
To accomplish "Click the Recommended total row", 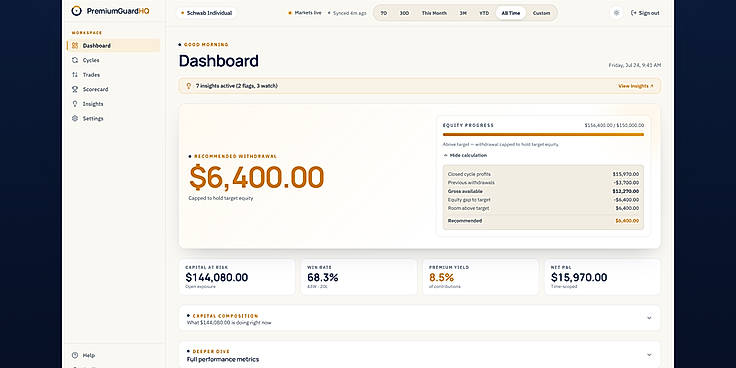I will coord(543,221).
